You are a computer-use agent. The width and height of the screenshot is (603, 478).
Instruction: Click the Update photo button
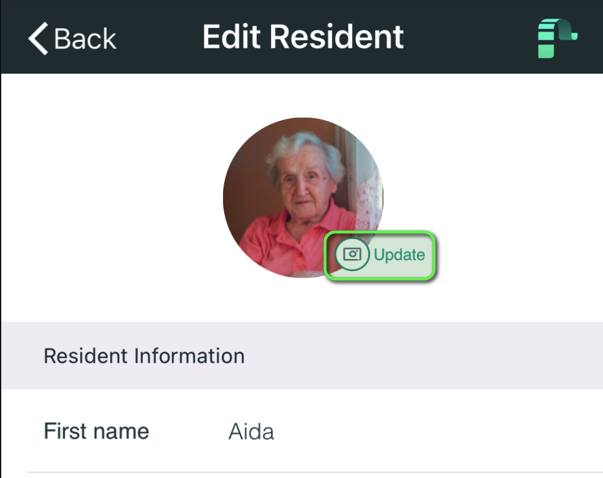tap(380, 255)
